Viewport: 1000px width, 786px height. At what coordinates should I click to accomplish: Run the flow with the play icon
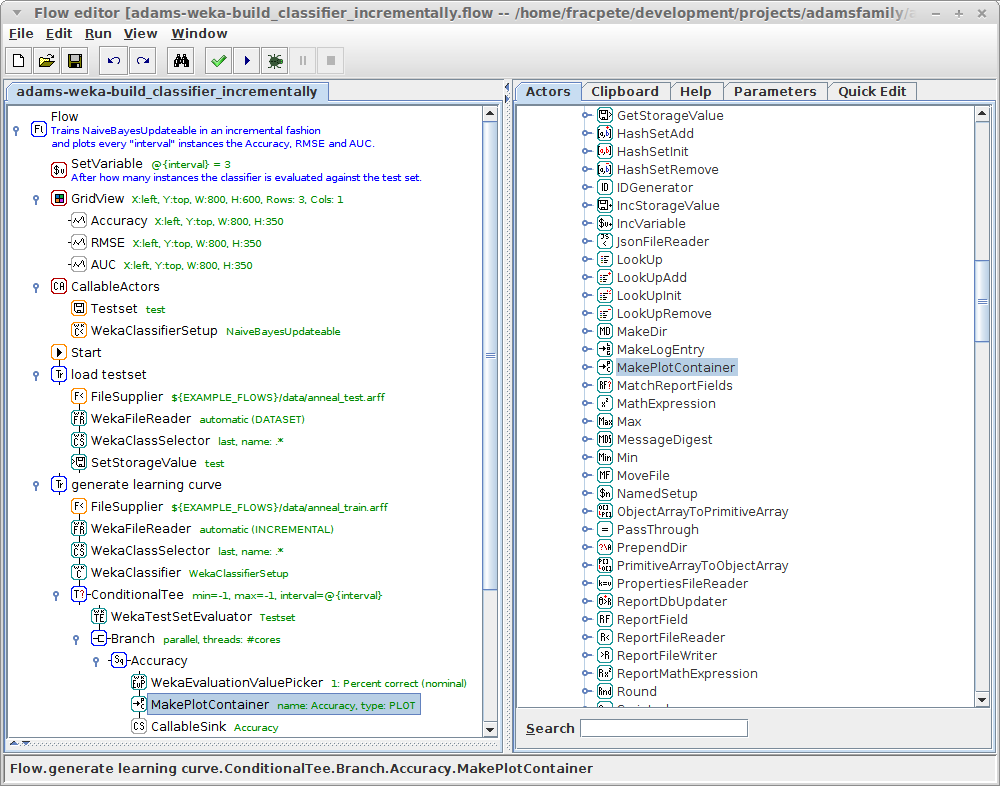click(x=246, y=61)
